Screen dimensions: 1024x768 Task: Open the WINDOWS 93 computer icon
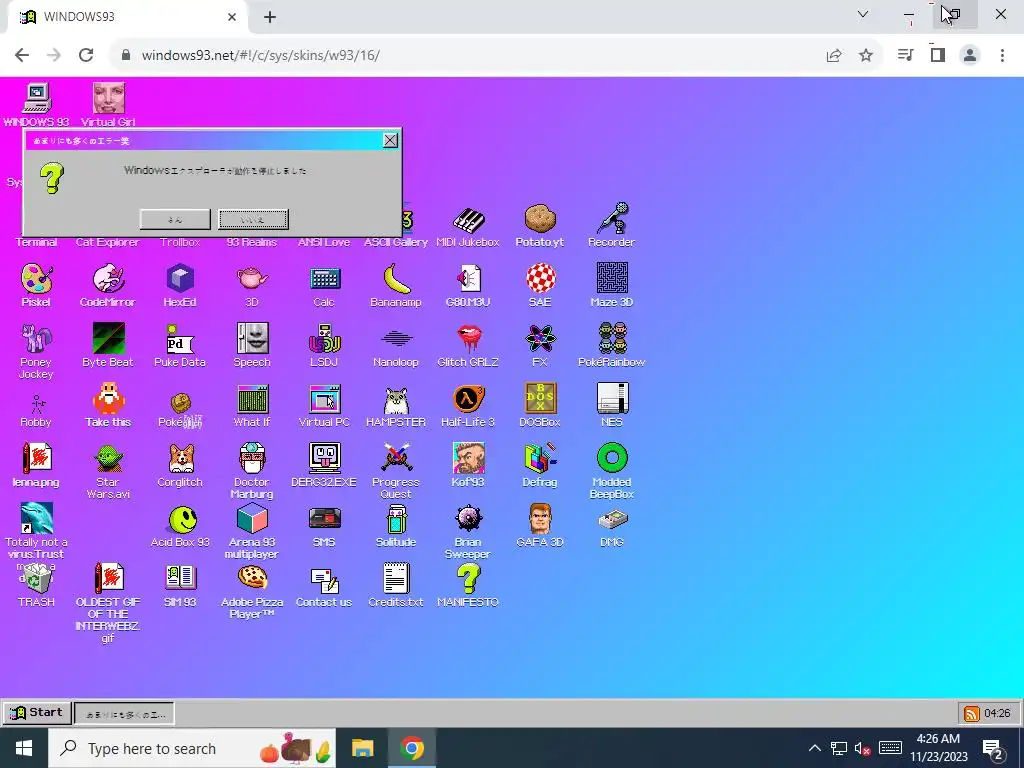[37, 99]
